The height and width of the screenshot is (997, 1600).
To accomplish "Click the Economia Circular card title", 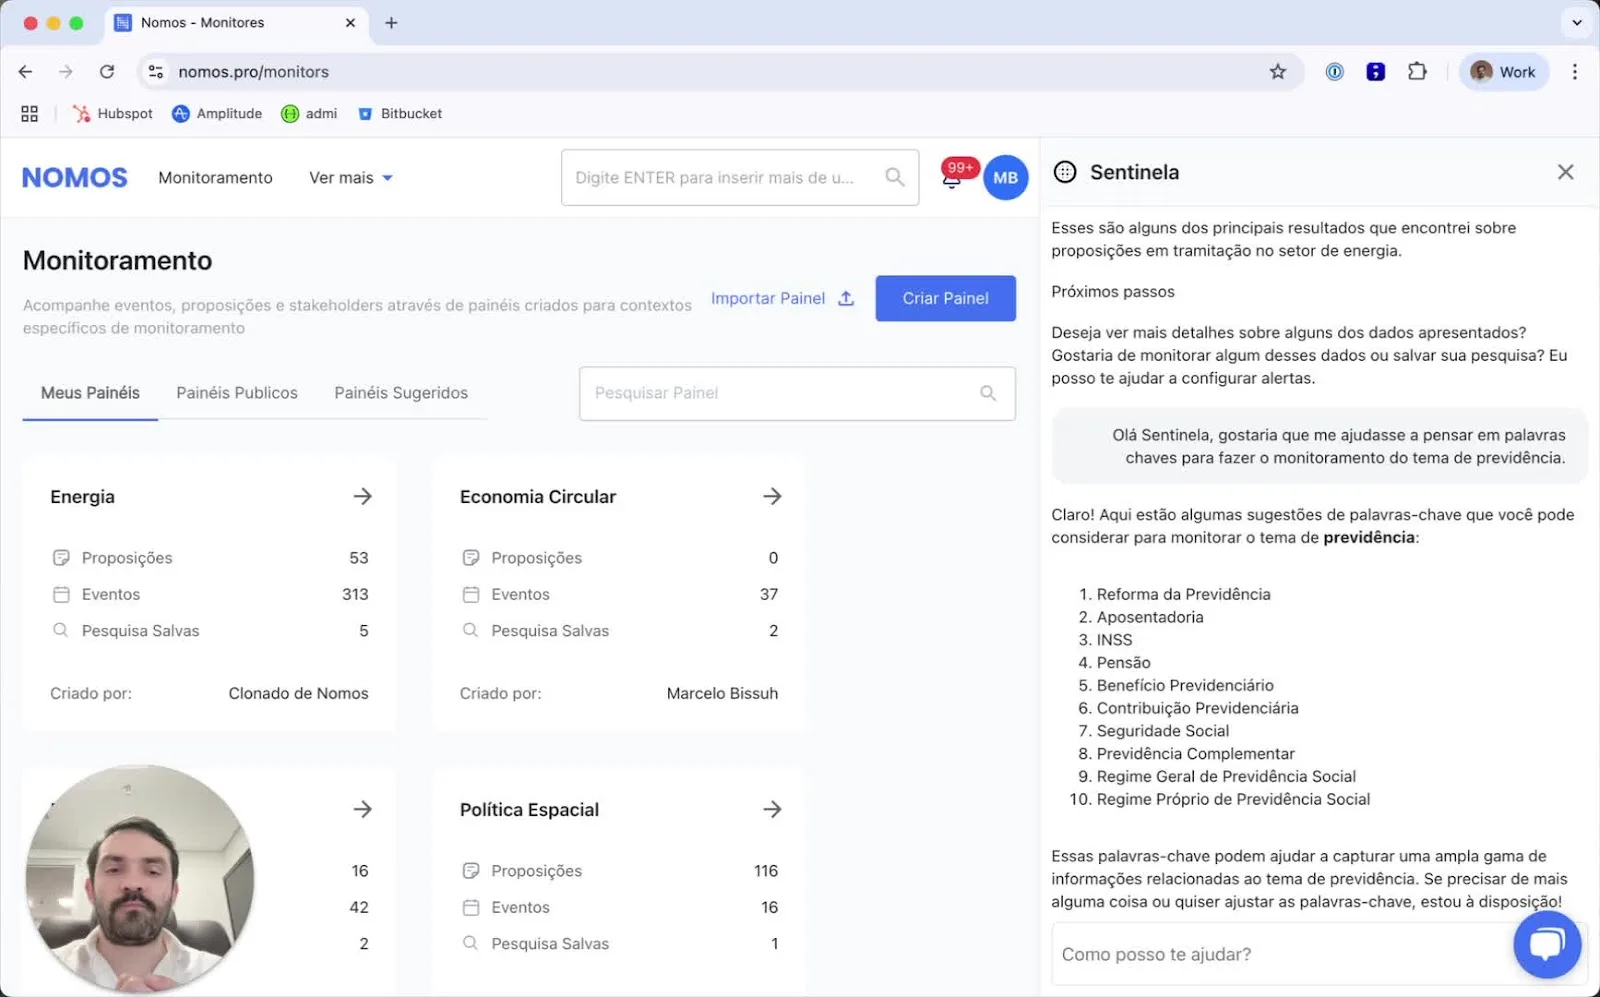I will [x=538, y=497].
